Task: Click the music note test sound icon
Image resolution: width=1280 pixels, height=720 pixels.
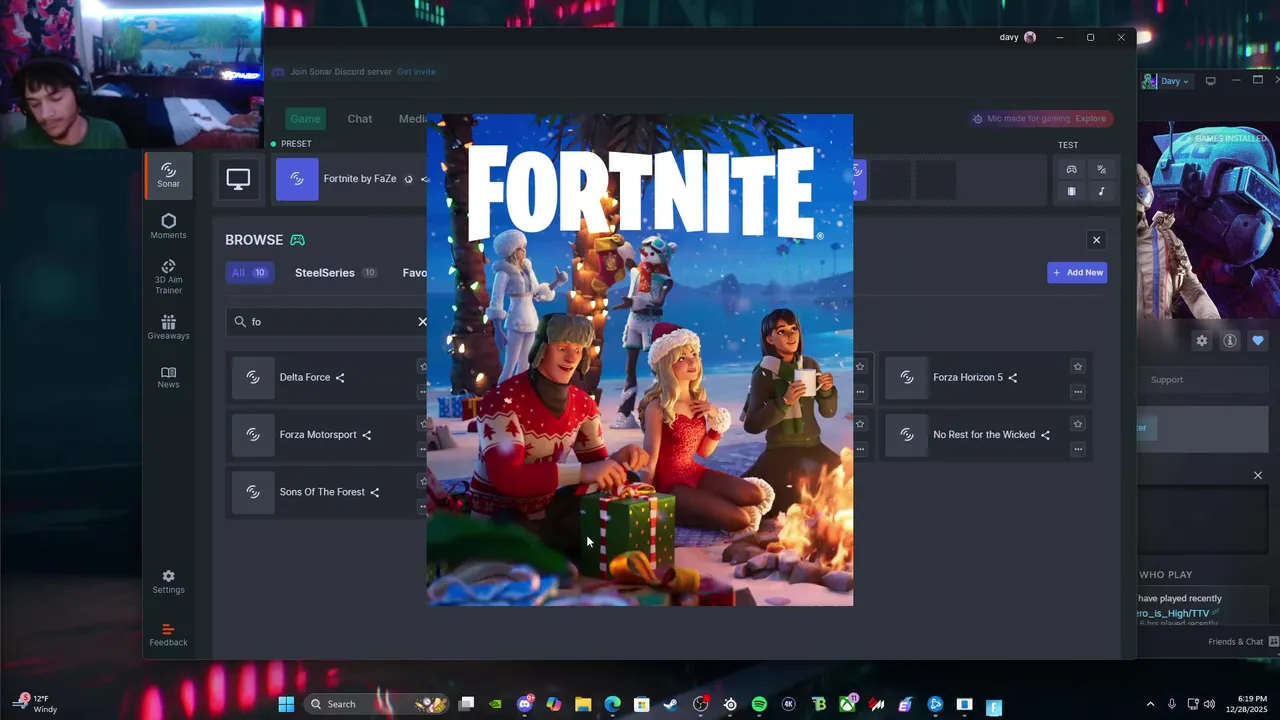Action: point(1101,191)
